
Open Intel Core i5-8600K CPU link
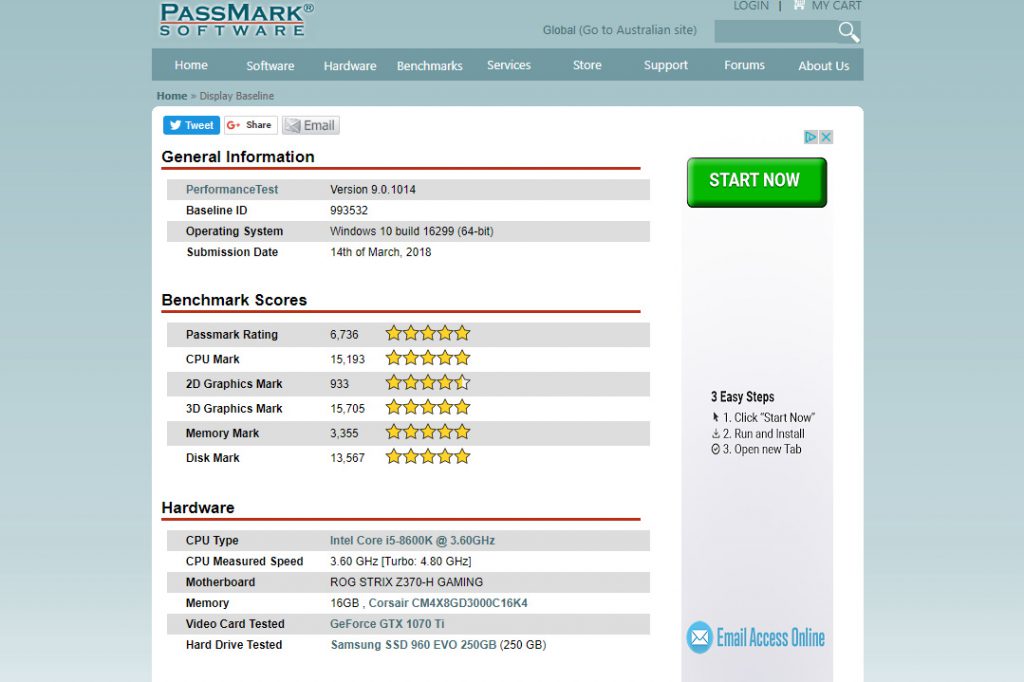(x=412, y=540)
